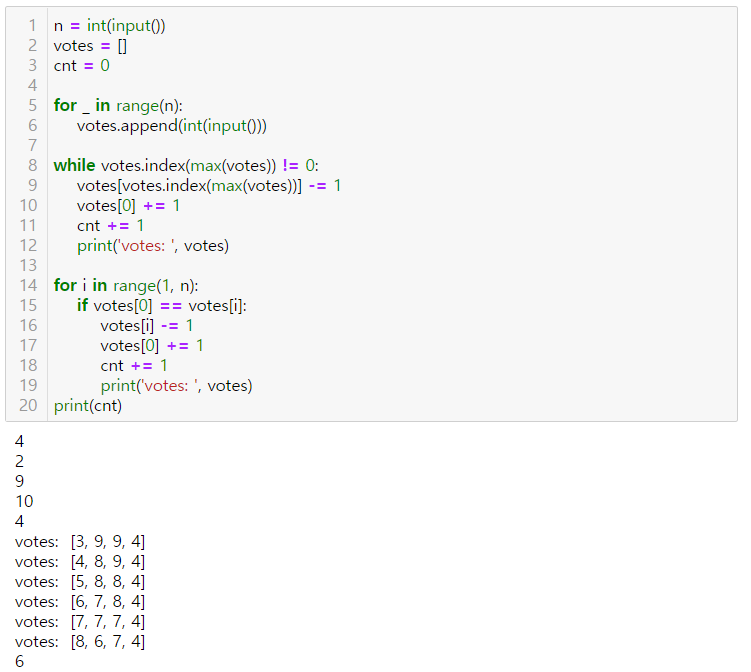751x672 pixels.
Task: Click the final output value '6'
Action: click(19, 661)
